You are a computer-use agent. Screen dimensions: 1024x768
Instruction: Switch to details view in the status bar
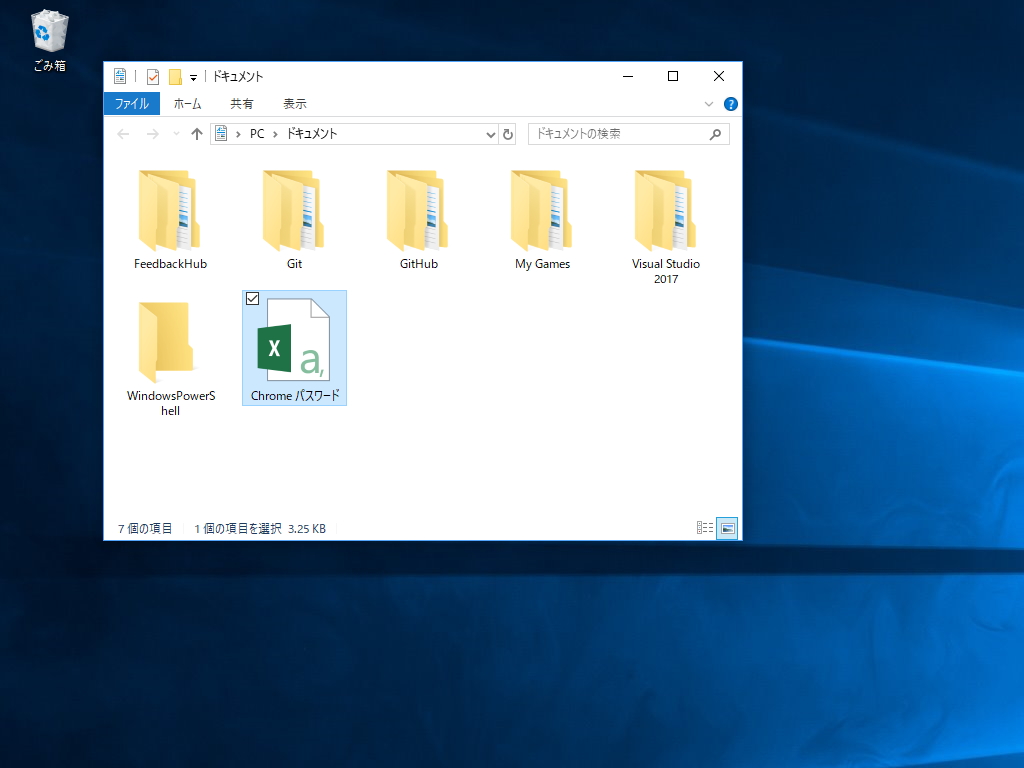704,527
